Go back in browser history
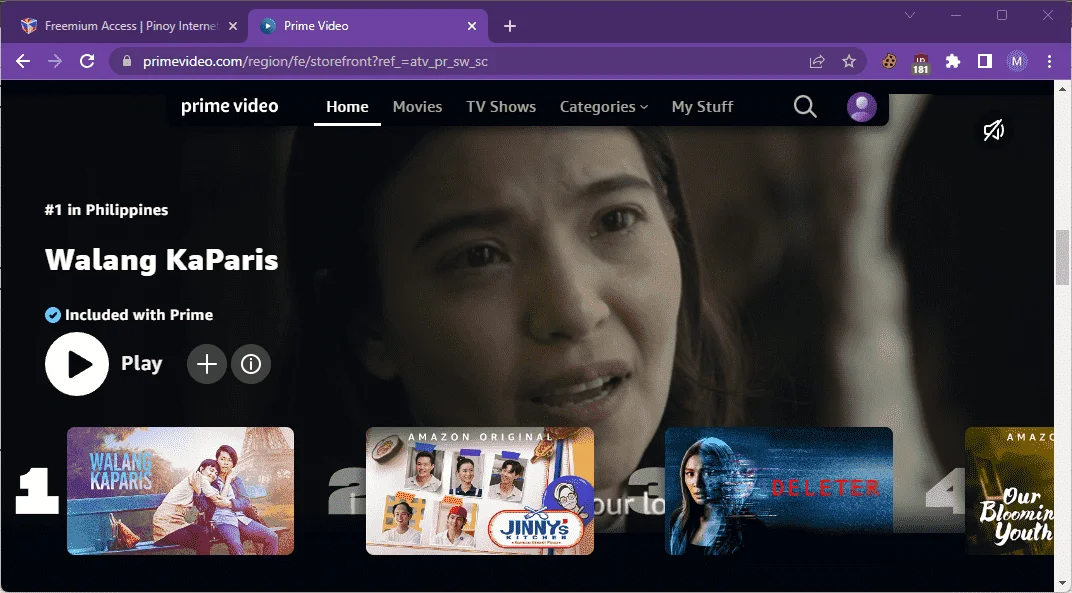This screenshot has width=1072, height=593. (x=23, y=62)
